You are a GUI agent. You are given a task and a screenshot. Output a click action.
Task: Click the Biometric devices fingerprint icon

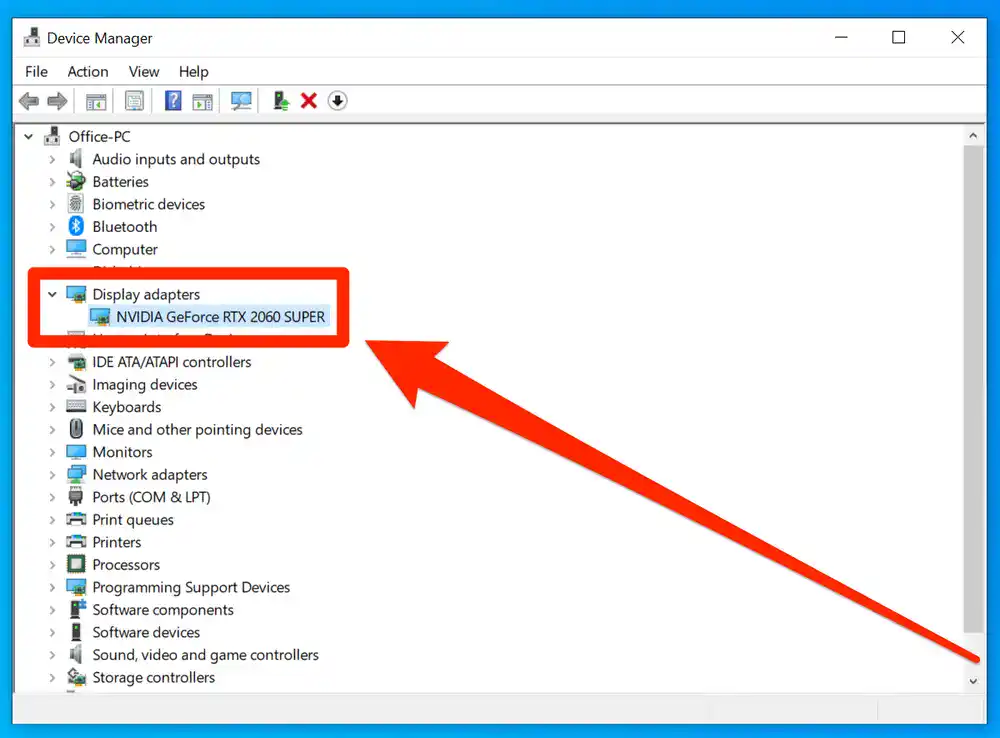click(x=76, y=204)
